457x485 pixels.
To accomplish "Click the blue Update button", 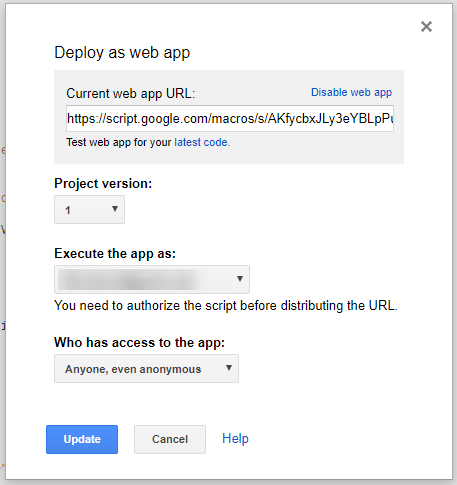I will click(x=82, y=439).
